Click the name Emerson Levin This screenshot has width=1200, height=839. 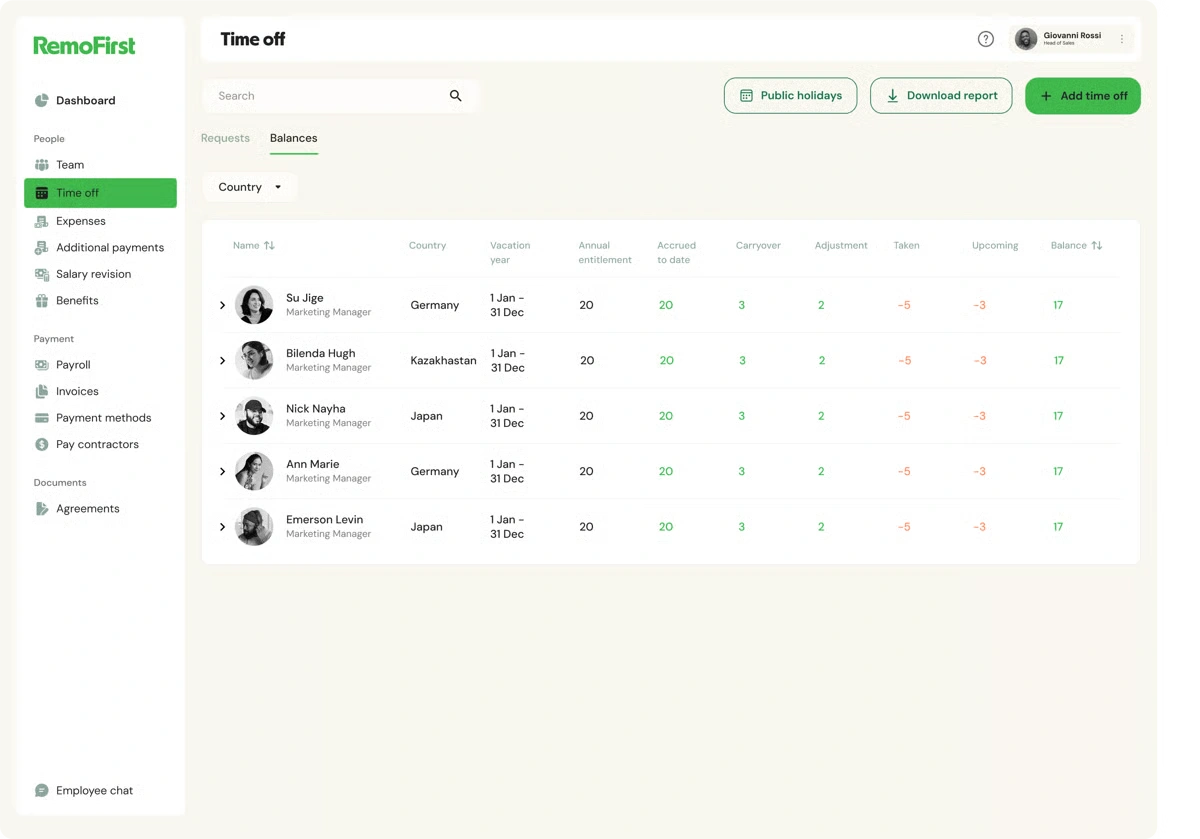tap(325, 519)
